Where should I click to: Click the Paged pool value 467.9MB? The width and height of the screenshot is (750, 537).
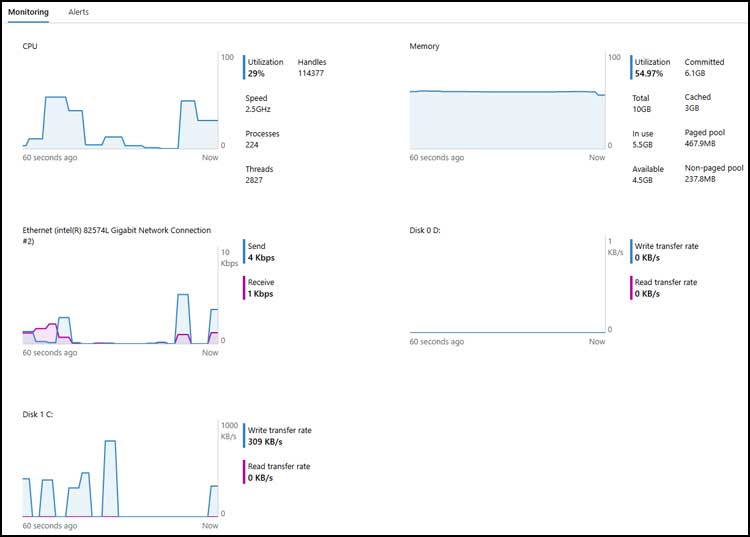tap(700, 143)
